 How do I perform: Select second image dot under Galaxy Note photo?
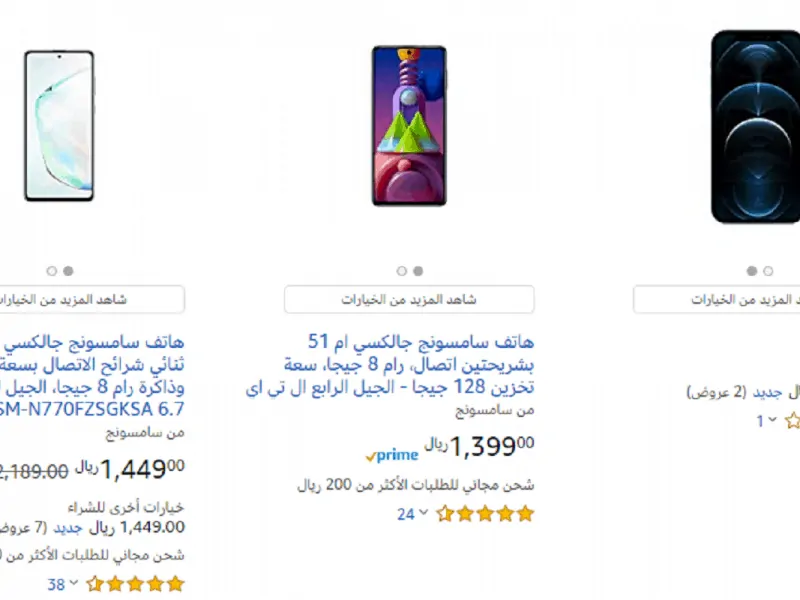coord(68,271)
